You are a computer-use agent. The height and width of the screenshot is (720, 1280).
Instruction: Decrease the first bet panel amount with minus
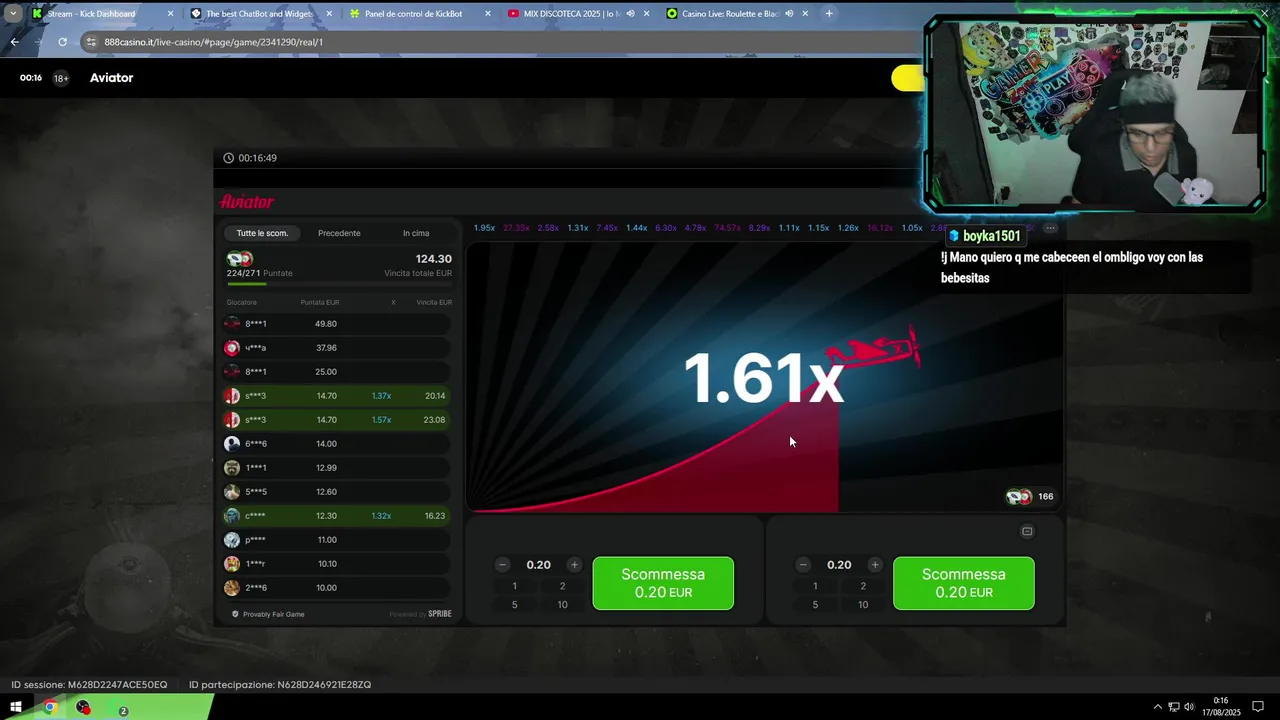coord(503,565)
